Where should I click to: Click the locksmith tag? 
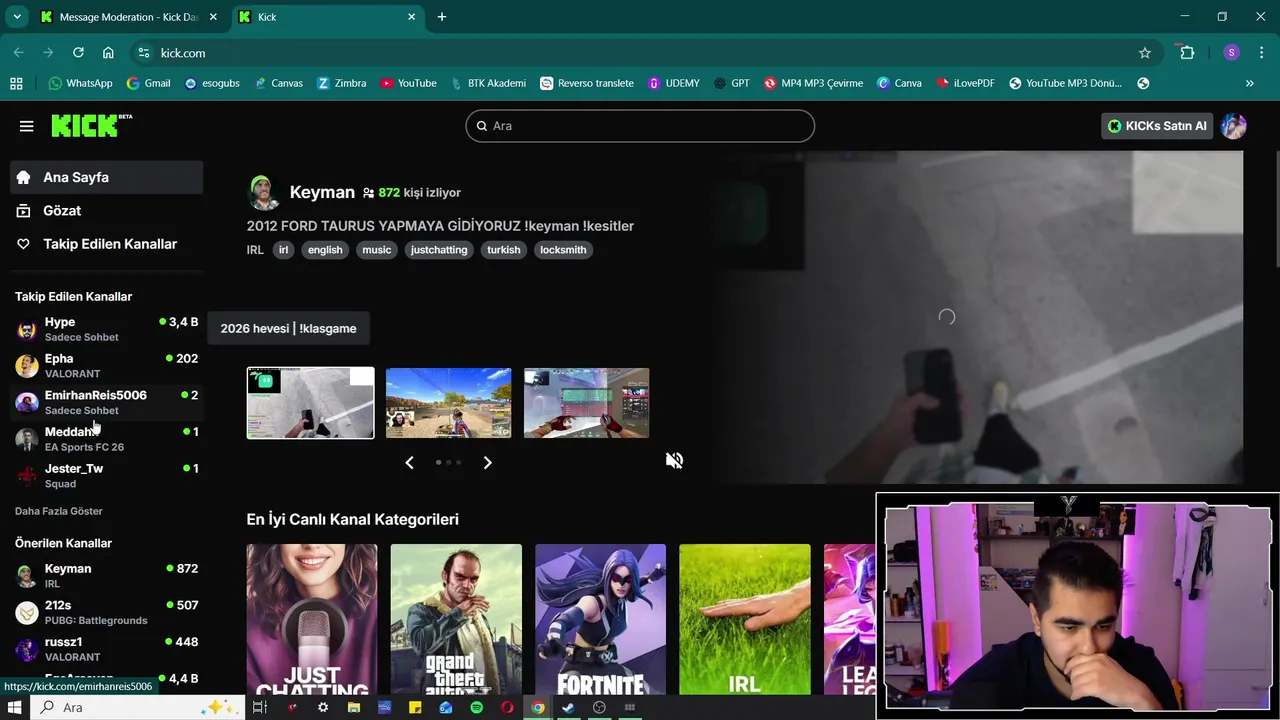tap(563, 250)
